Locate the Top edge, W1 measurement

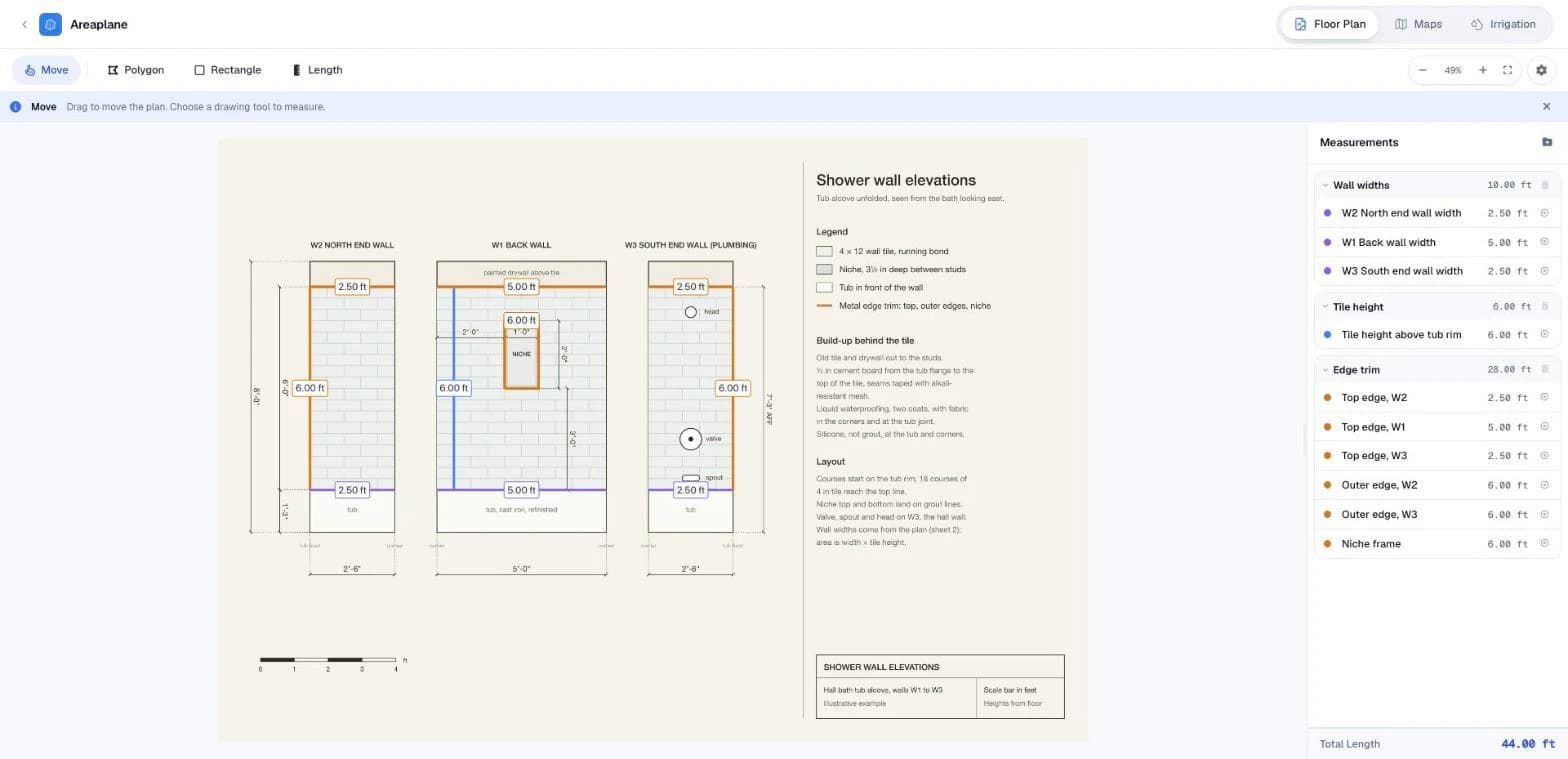click(x=1544, y=427)
